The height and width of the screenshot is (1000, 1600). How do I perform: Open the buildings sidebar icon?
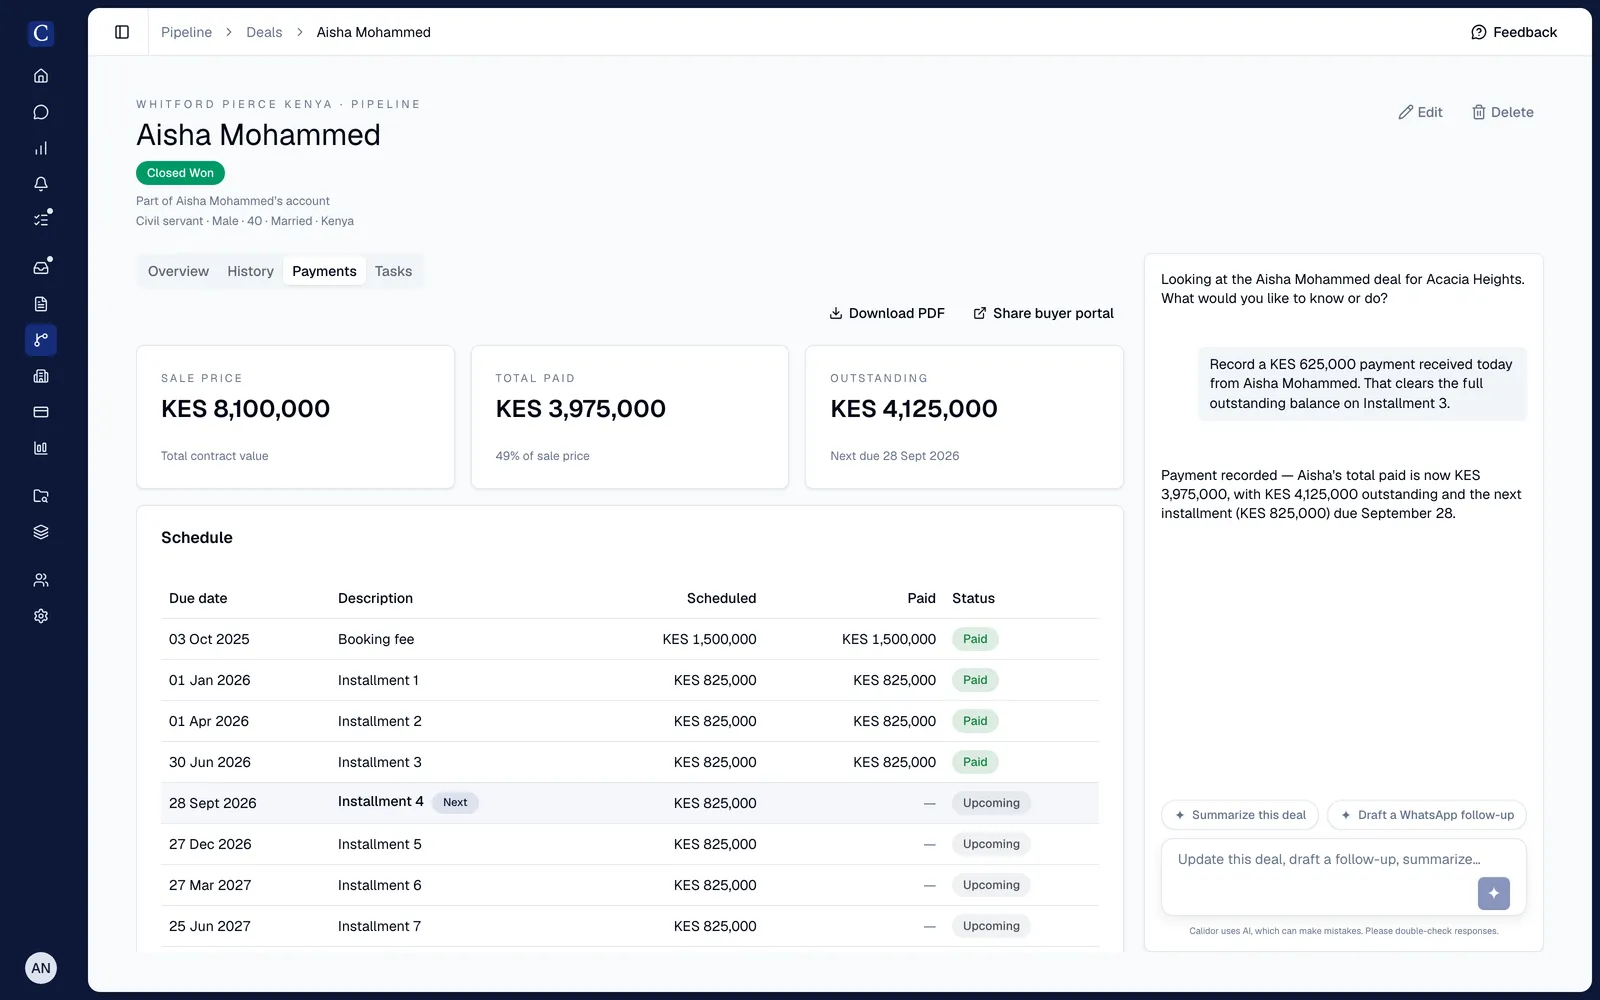41,376
